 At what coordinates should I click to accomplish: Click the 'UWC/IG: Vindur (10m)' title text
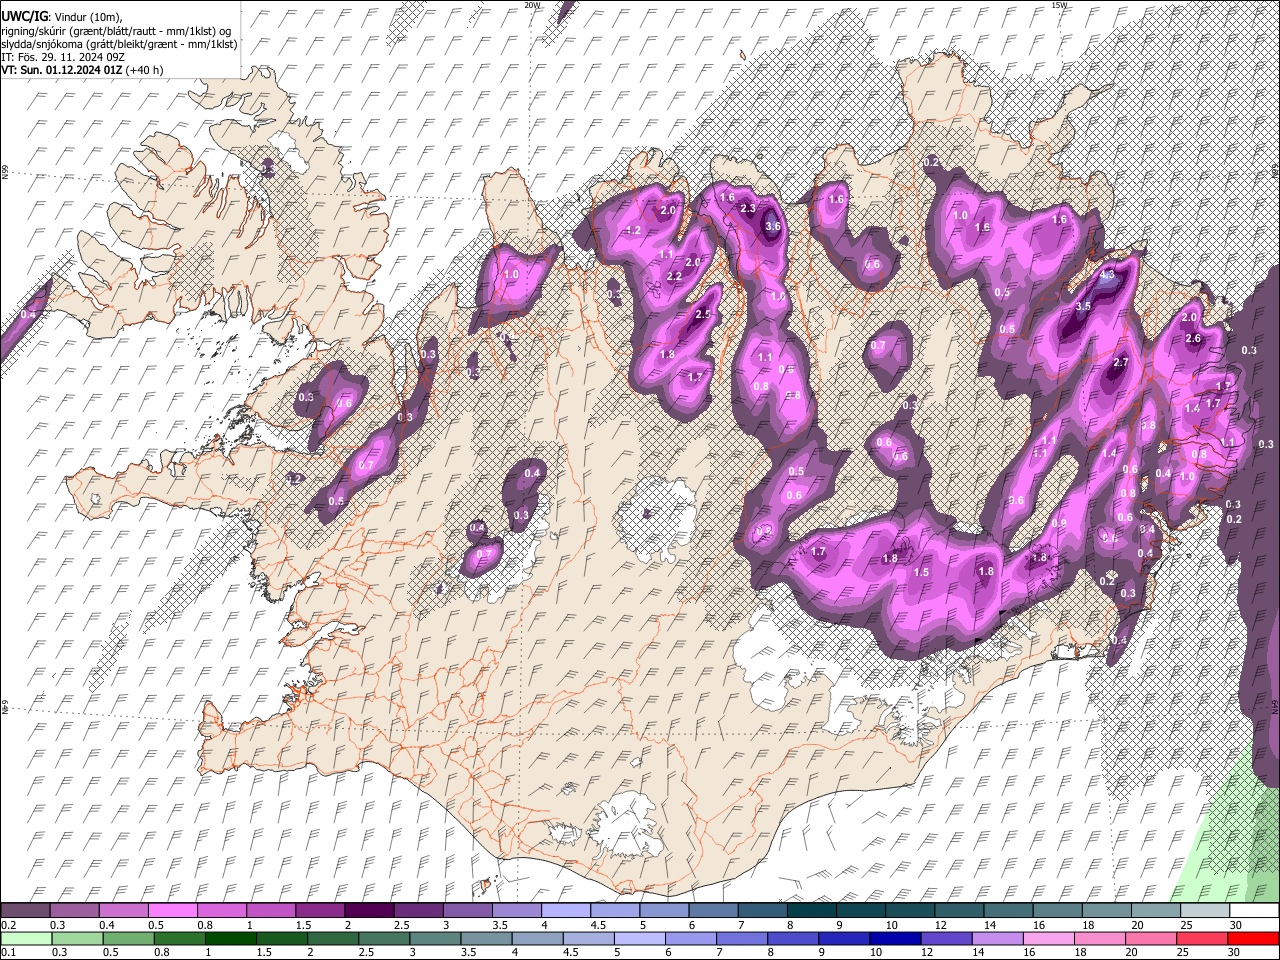61,17
